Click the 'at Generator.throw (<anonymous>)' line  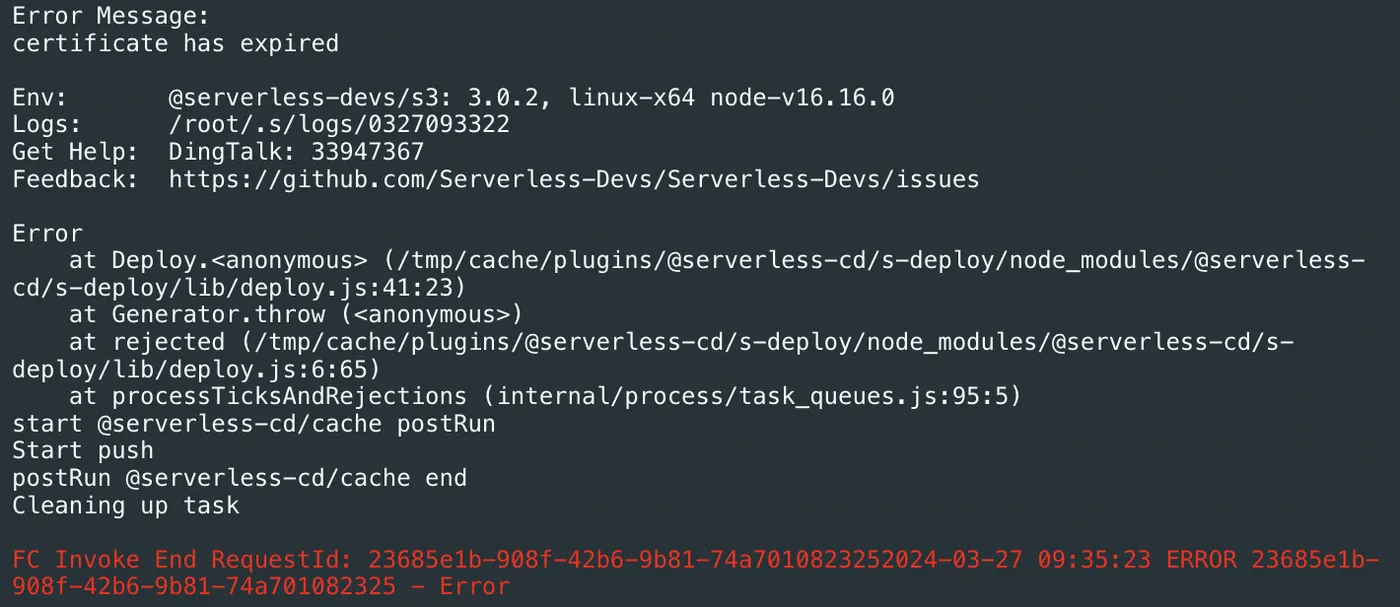(296, 315)
